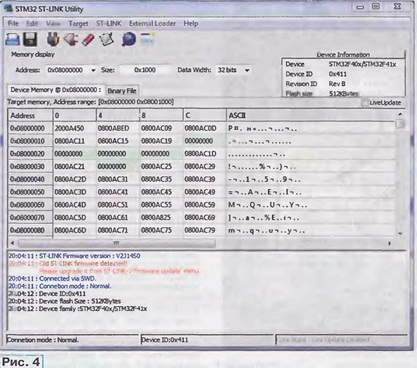
Task: Click the Save file floppy icon
Action: (31, 40)
